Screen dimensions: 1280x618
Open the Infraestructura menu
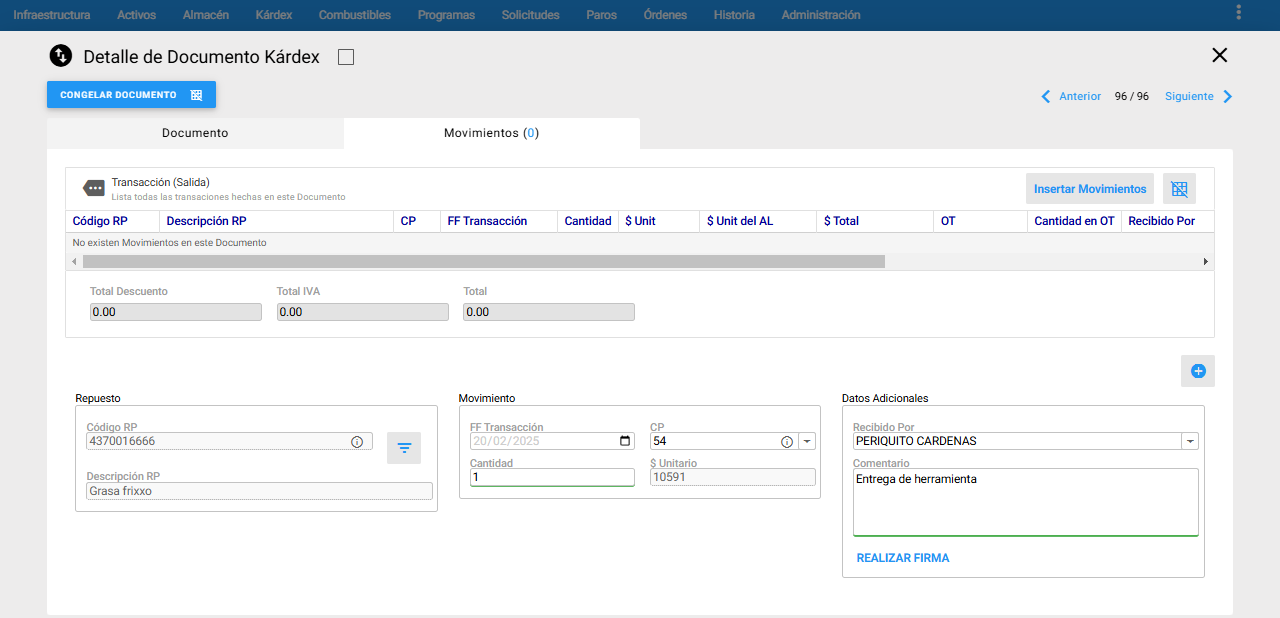click(x=52, y=15)
